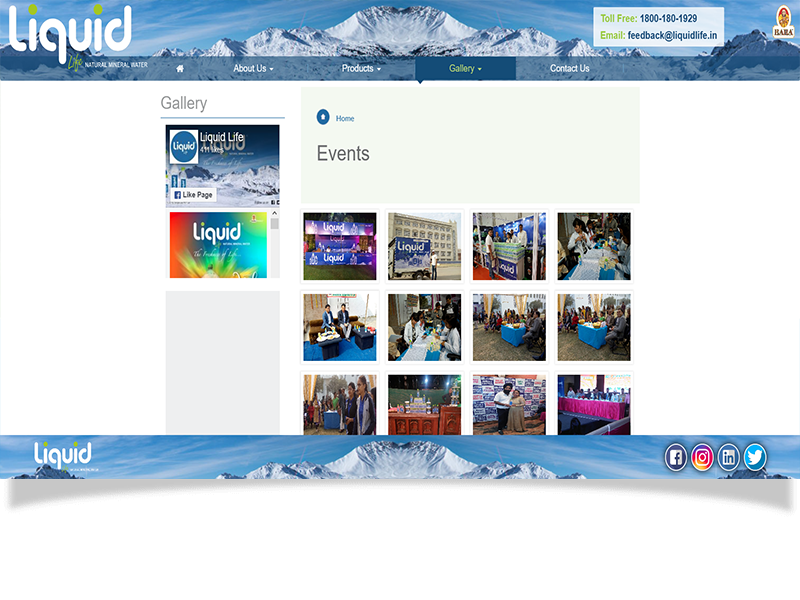The height and width of the screenshot is (600, 800).
Task: Go to the Contact Us page
Action: (569, 68)
